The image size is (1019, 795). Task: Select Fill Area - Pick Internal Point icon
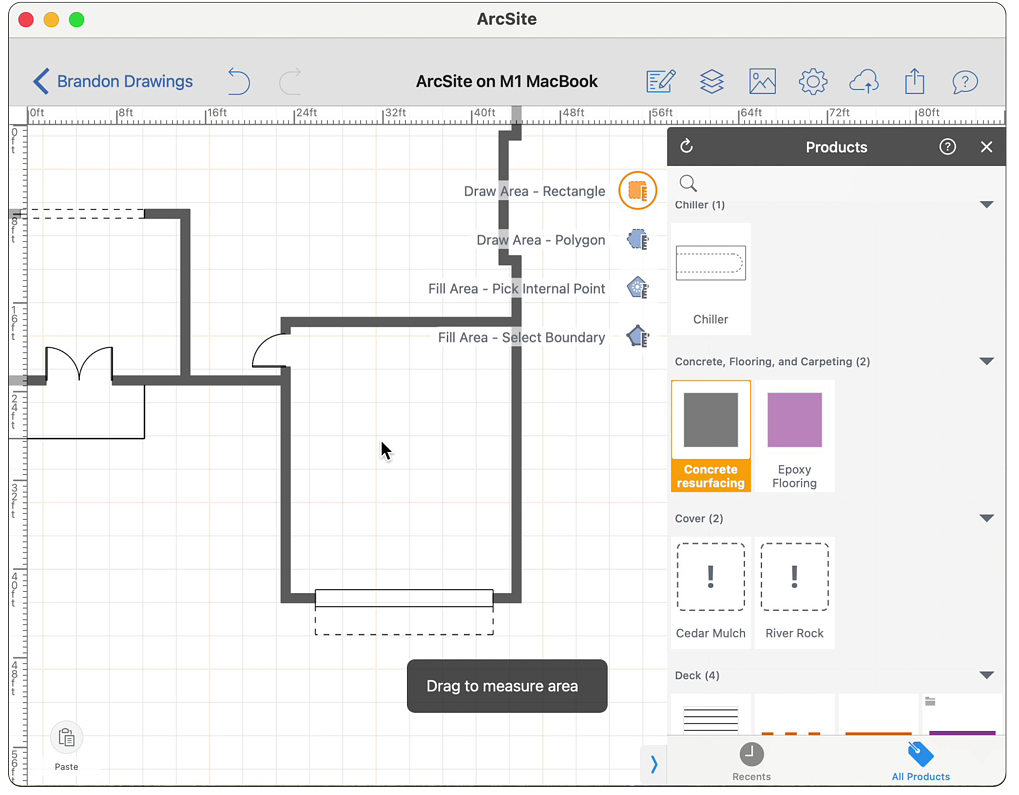[x=638, y=288]
